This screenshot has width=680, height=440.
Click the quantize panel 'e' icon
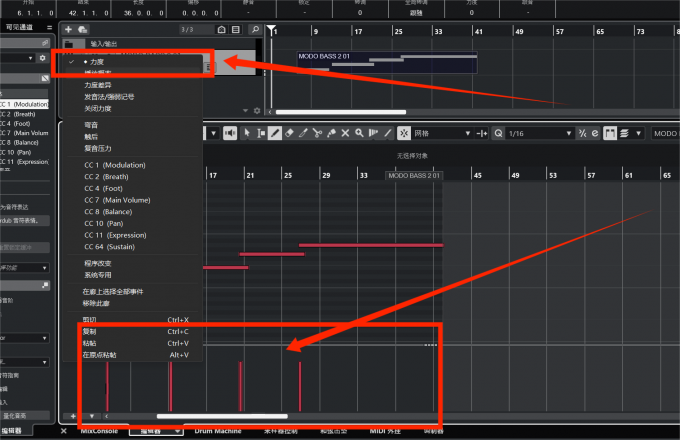click(595, 133)
